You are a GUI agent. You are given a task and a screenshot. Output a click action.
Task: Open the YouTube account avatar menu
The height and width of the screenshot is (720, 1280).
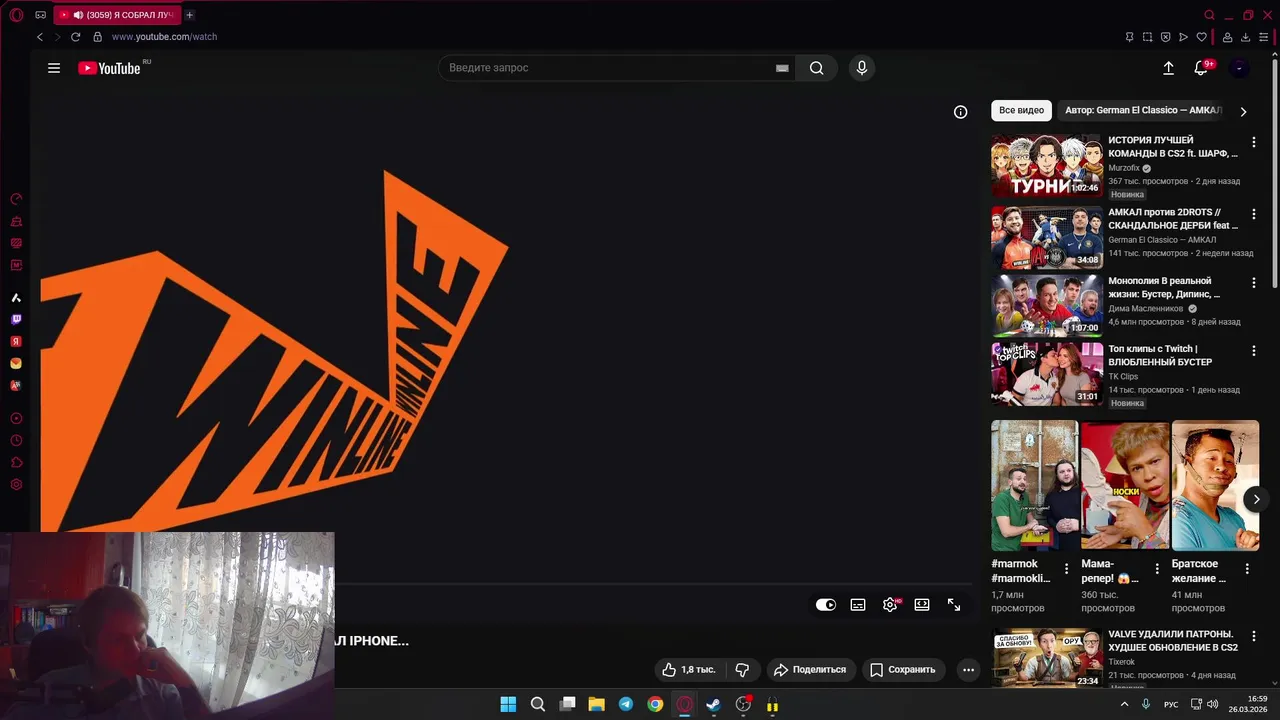tap(1239, 68)
